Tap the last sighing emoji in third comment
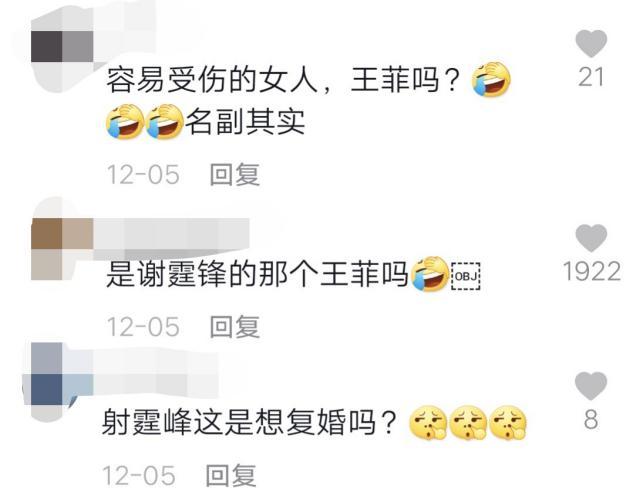Image resolution: width=633 pixels, height=489 pixels. [508, 423]
